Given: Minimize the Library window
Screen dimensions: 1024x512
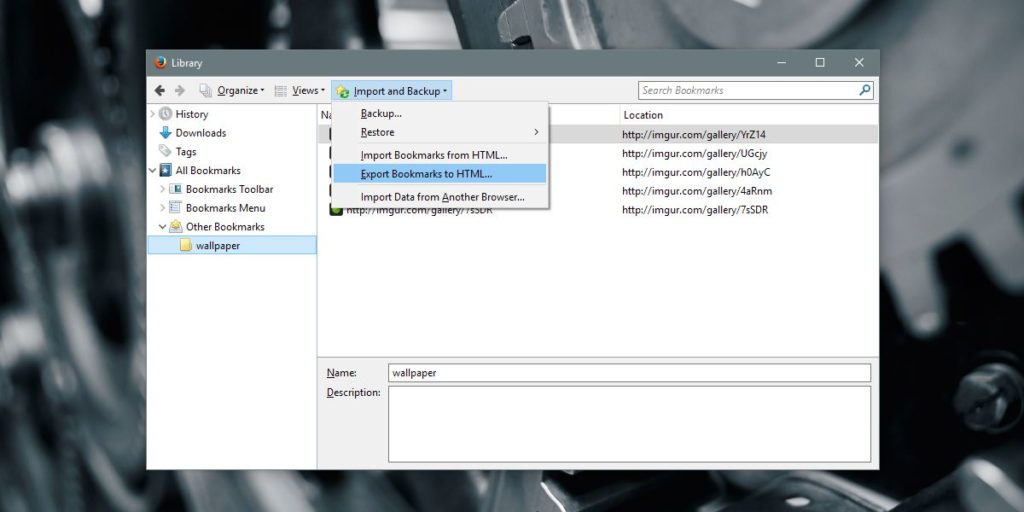Looking at the screenshot, I should tap(782, 63).
